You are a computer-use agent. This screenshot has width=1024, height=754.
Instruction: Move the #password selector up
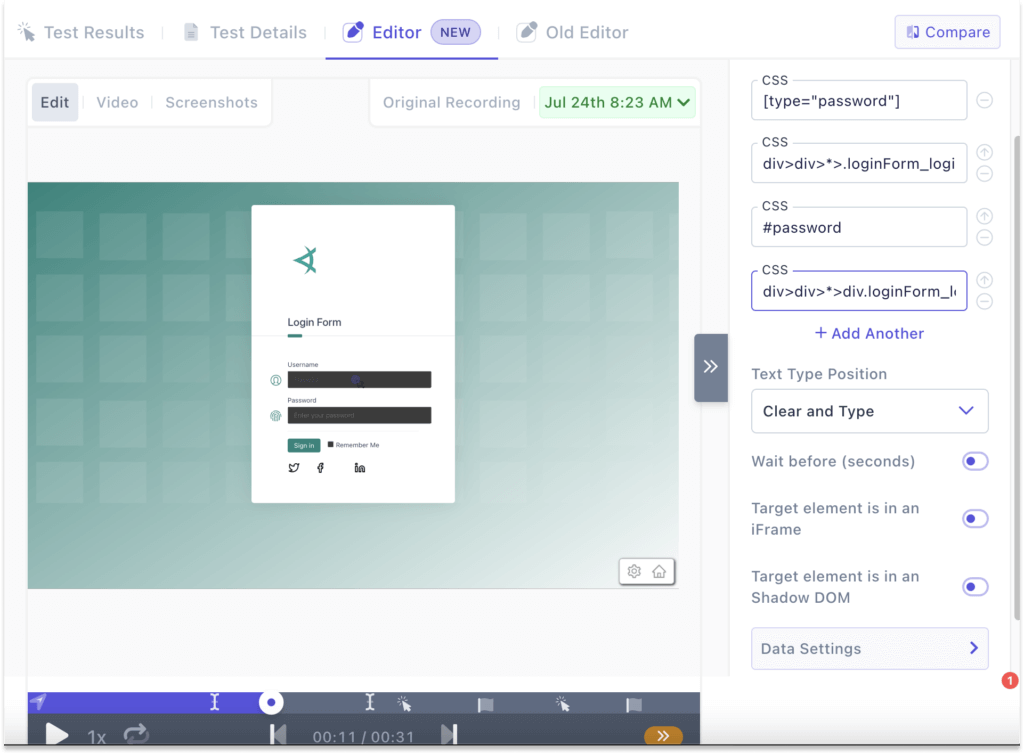984,217
